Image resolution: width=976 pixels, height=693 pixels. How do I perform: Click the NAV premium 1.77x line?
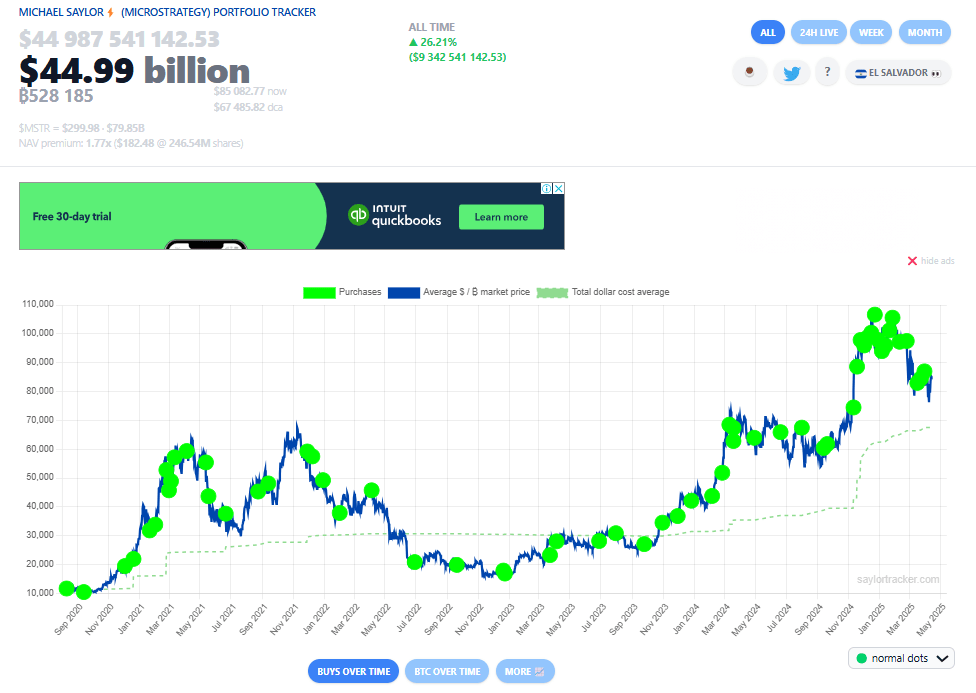click(131, 143)
